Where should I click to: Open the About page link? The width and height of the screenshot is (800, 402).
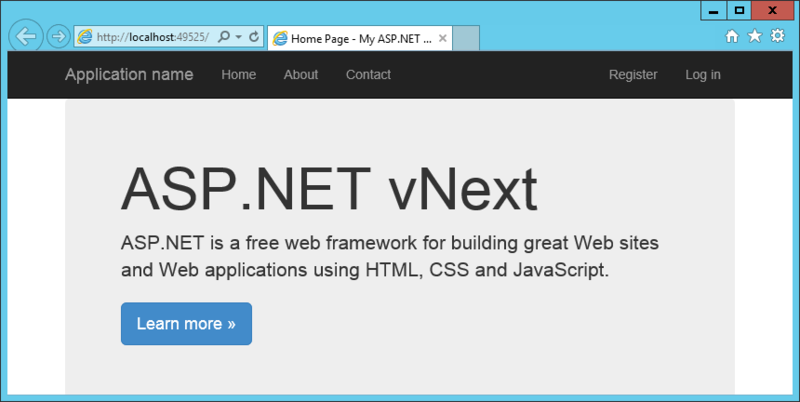pyautogui.click(x=301, y=74)
